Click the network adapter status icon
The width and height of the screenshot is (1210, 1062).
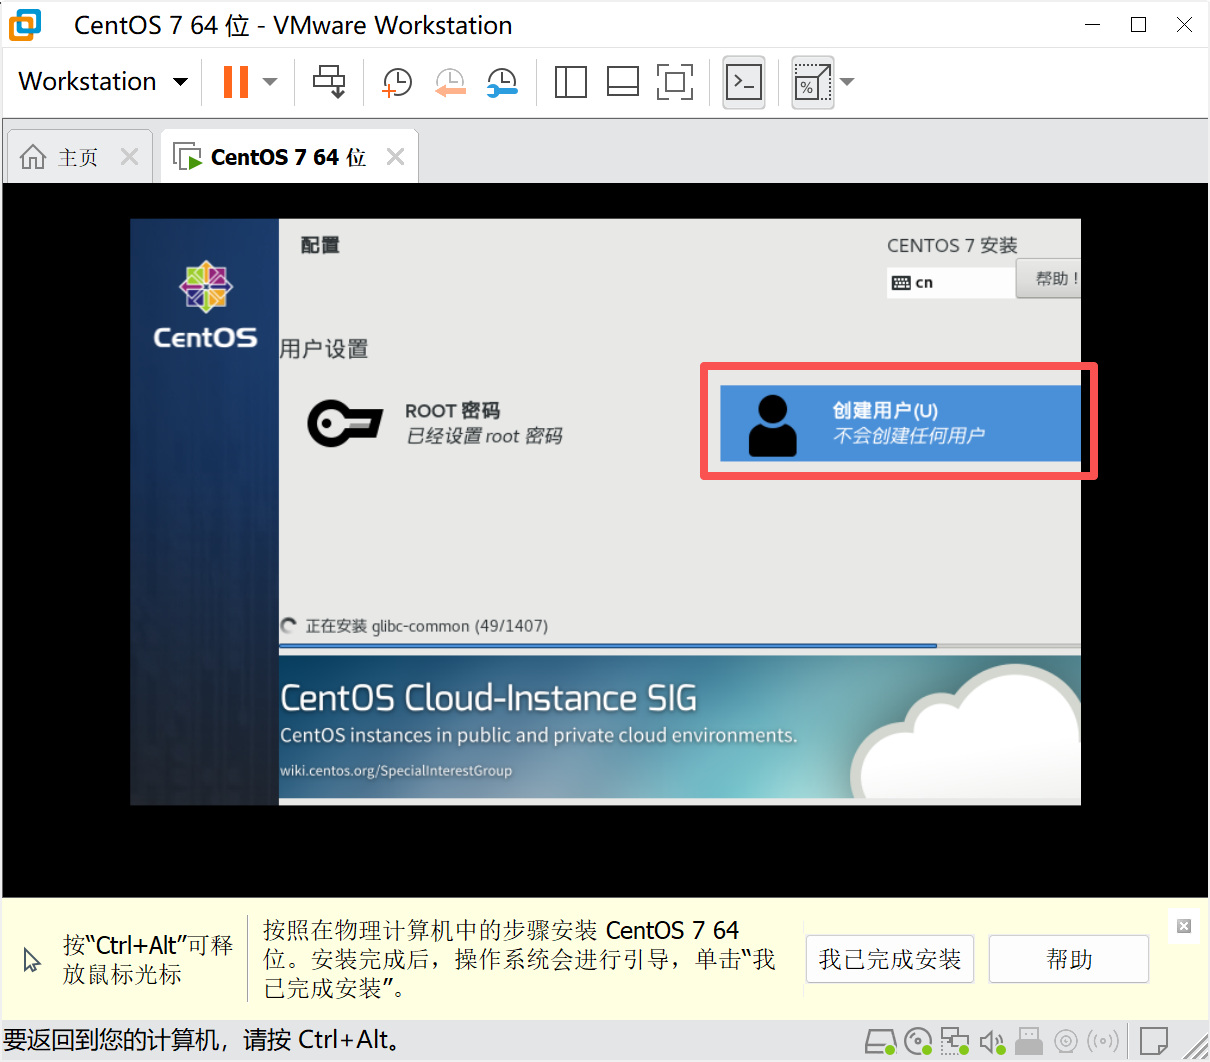click(x=955, y=1042)
